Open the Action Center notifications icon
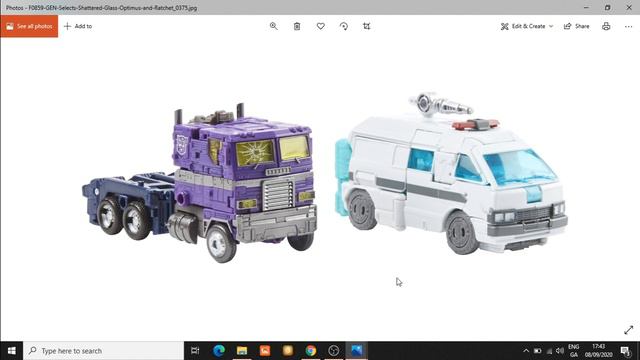Viewport: 640px width, 360px height. tap(626, 351)
